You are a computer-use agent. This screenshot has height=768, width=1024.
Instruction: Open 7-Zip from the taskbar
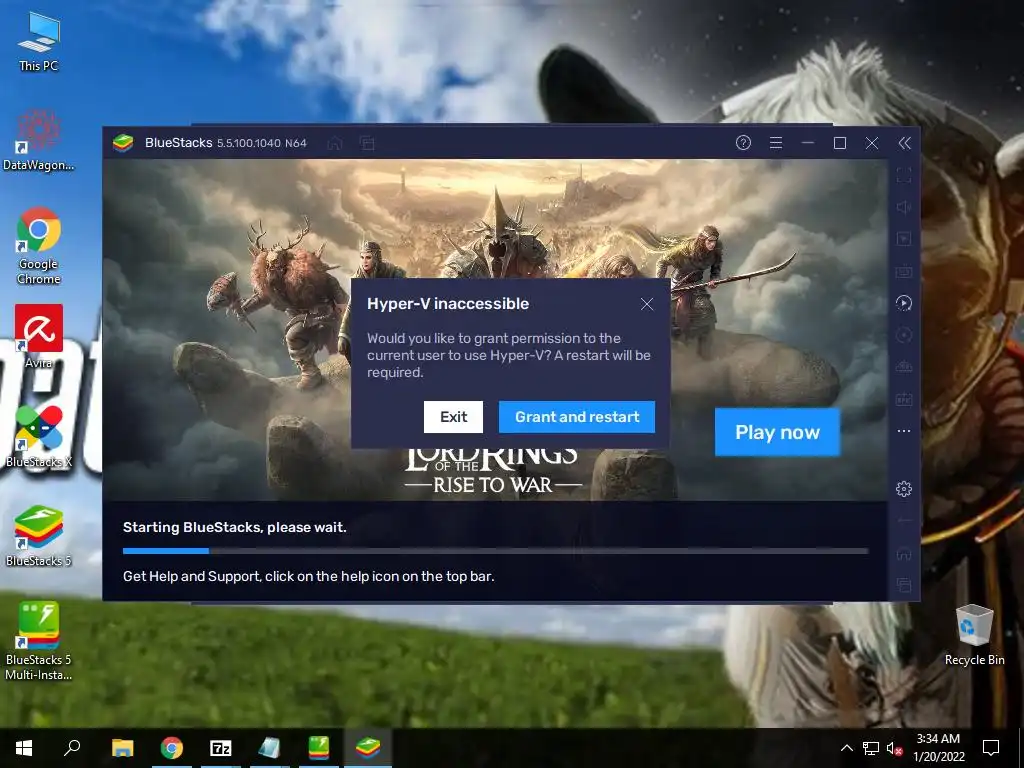[221, 748]
